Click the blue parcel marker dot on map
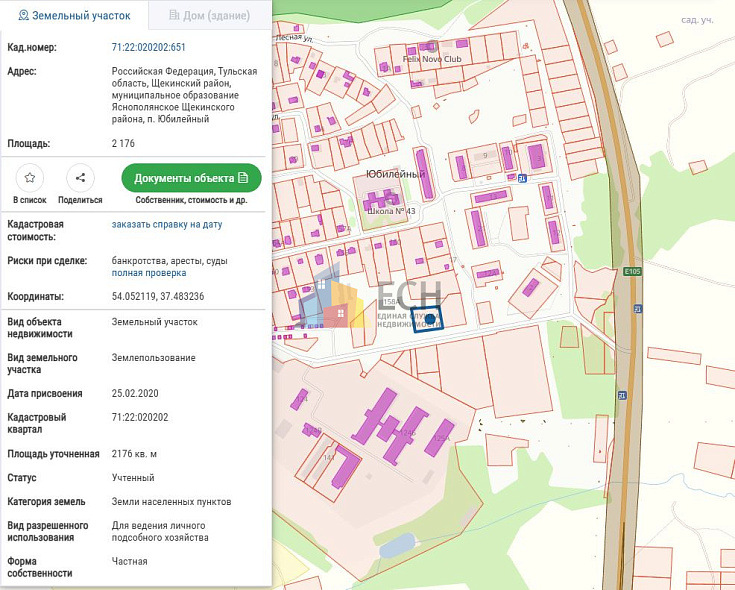 (429, 320)
